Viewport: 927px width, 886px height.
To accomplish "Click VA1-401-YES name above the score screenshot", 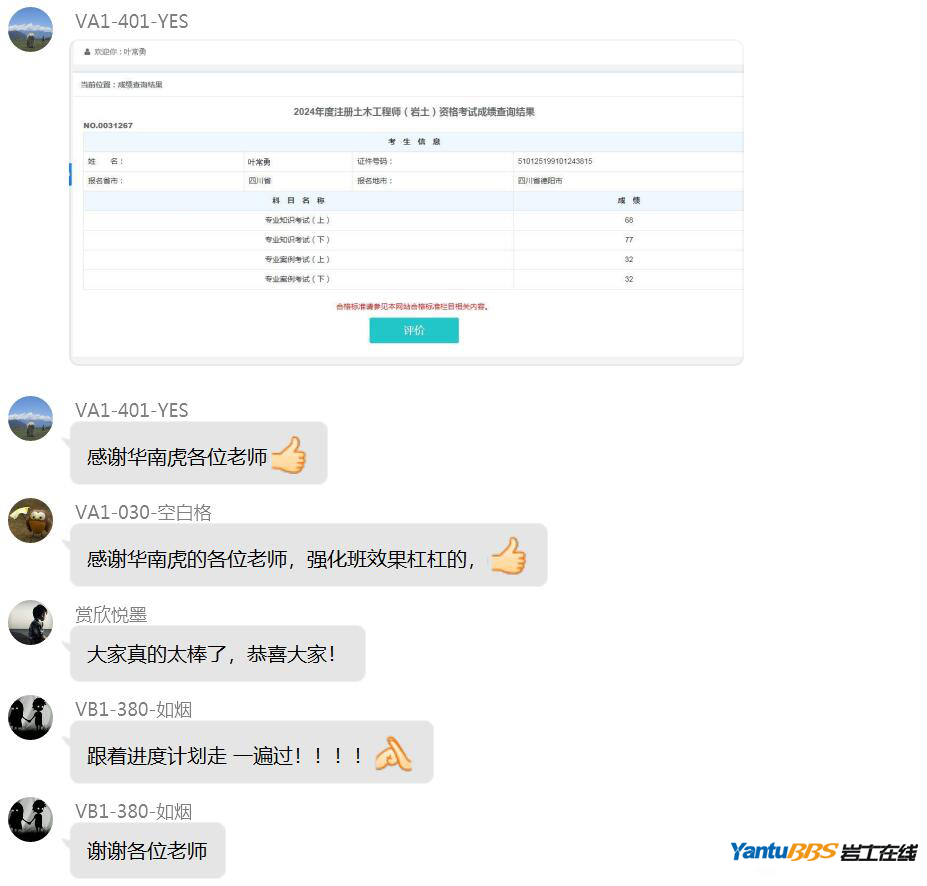I will point(131,21).
